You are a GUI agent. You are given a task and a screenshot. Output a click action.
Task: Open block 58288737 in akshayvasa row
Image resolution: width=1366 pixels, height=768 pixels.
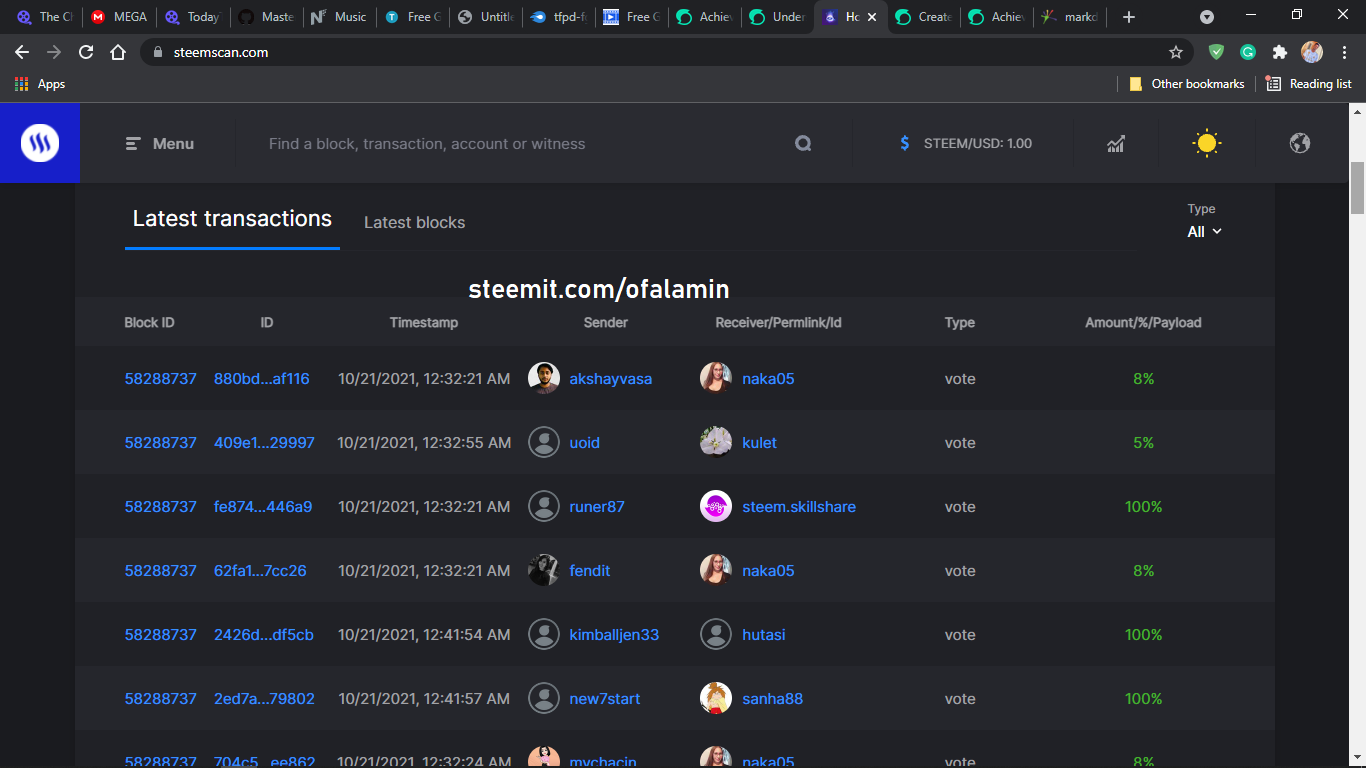(160, 379)
